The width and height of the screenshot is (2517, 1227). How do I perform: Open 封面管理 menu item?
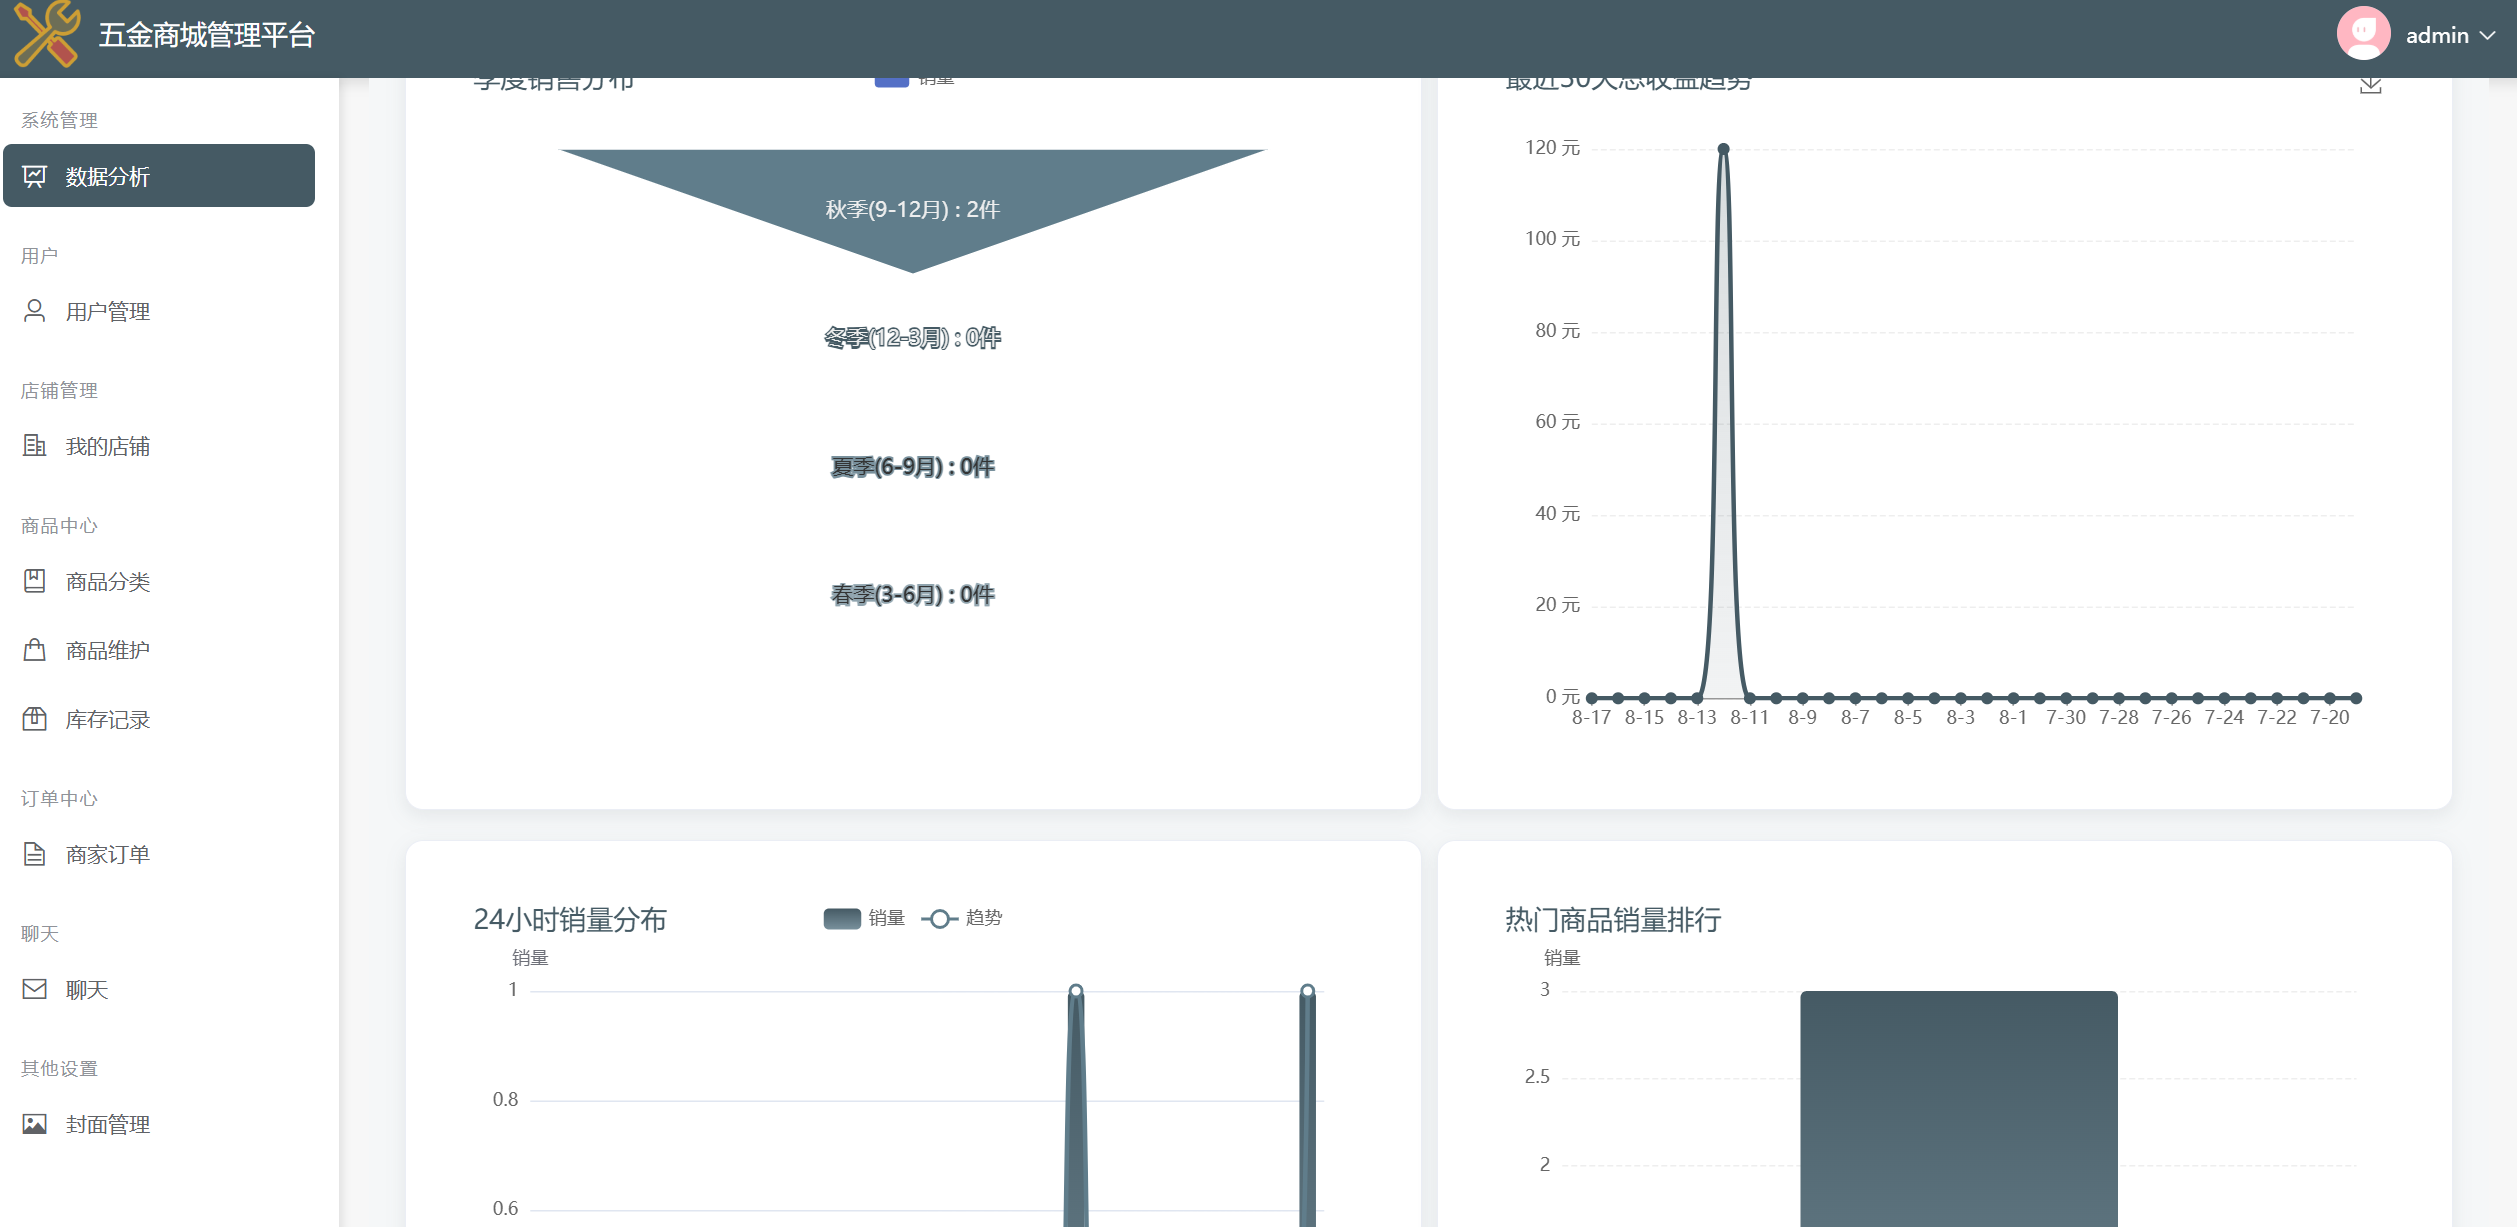click(x=107, y=1125)
